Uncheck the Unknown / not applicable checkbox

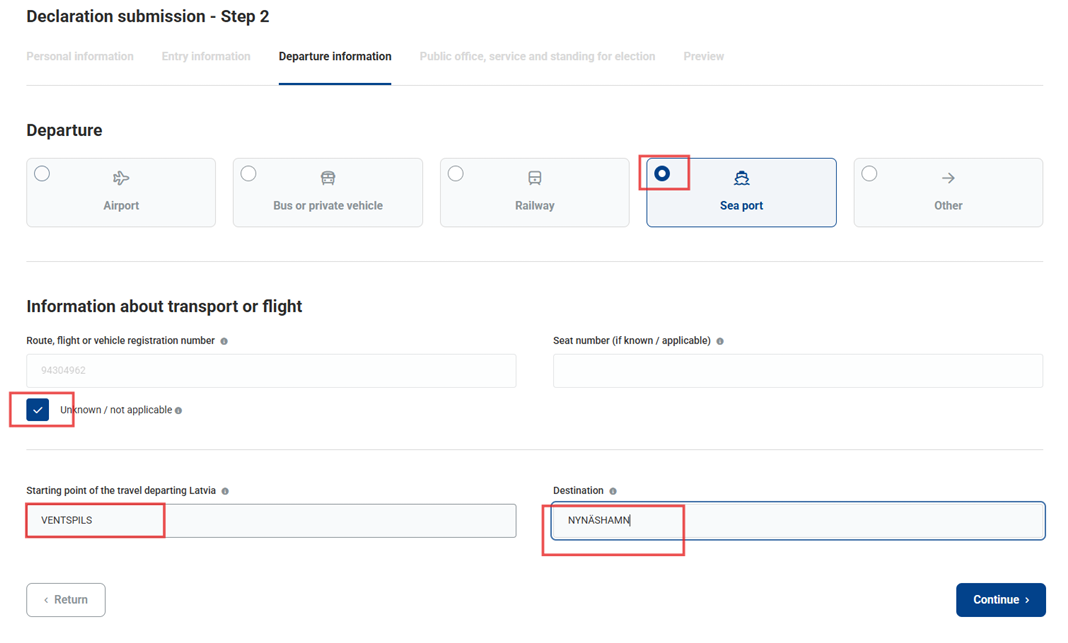[38, 410]
